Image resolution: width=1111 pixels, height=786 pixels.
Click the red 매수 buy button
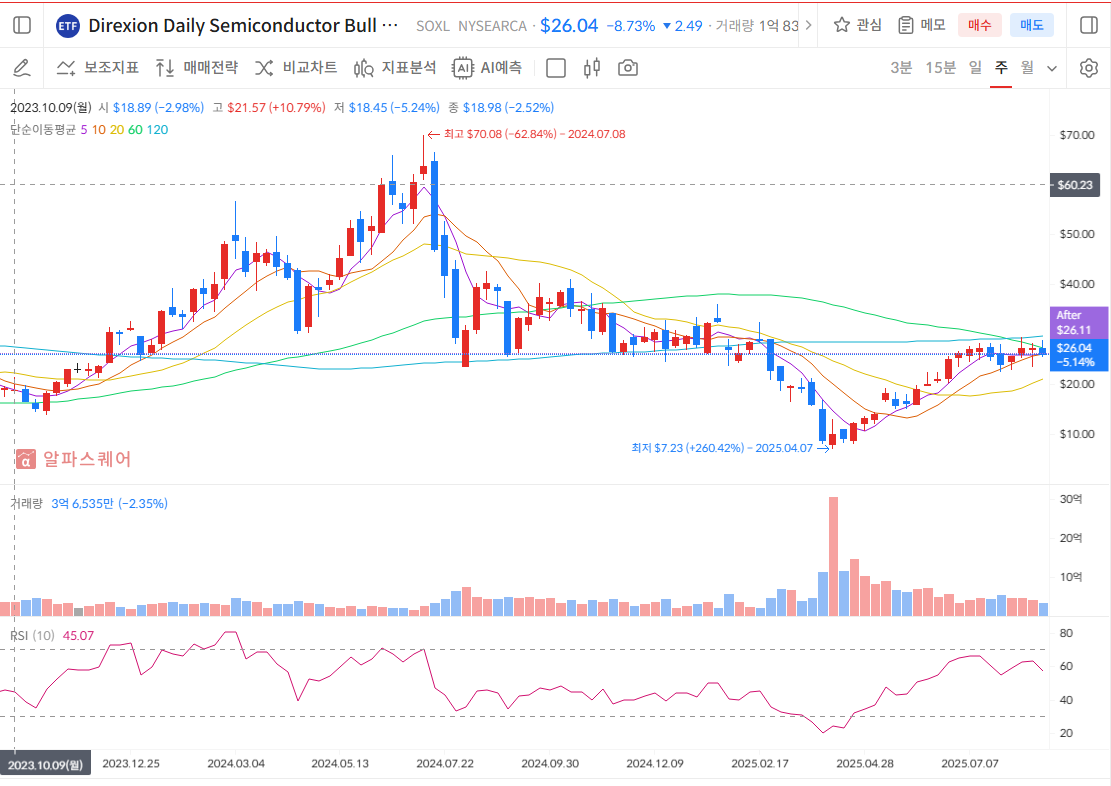pyautogui.click(x=979, y=26)
